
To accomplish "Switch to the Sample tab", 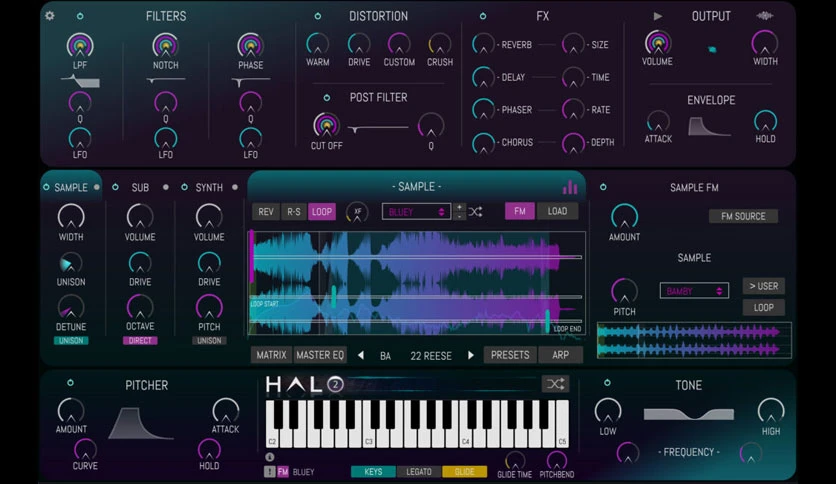I will (71, 188).
